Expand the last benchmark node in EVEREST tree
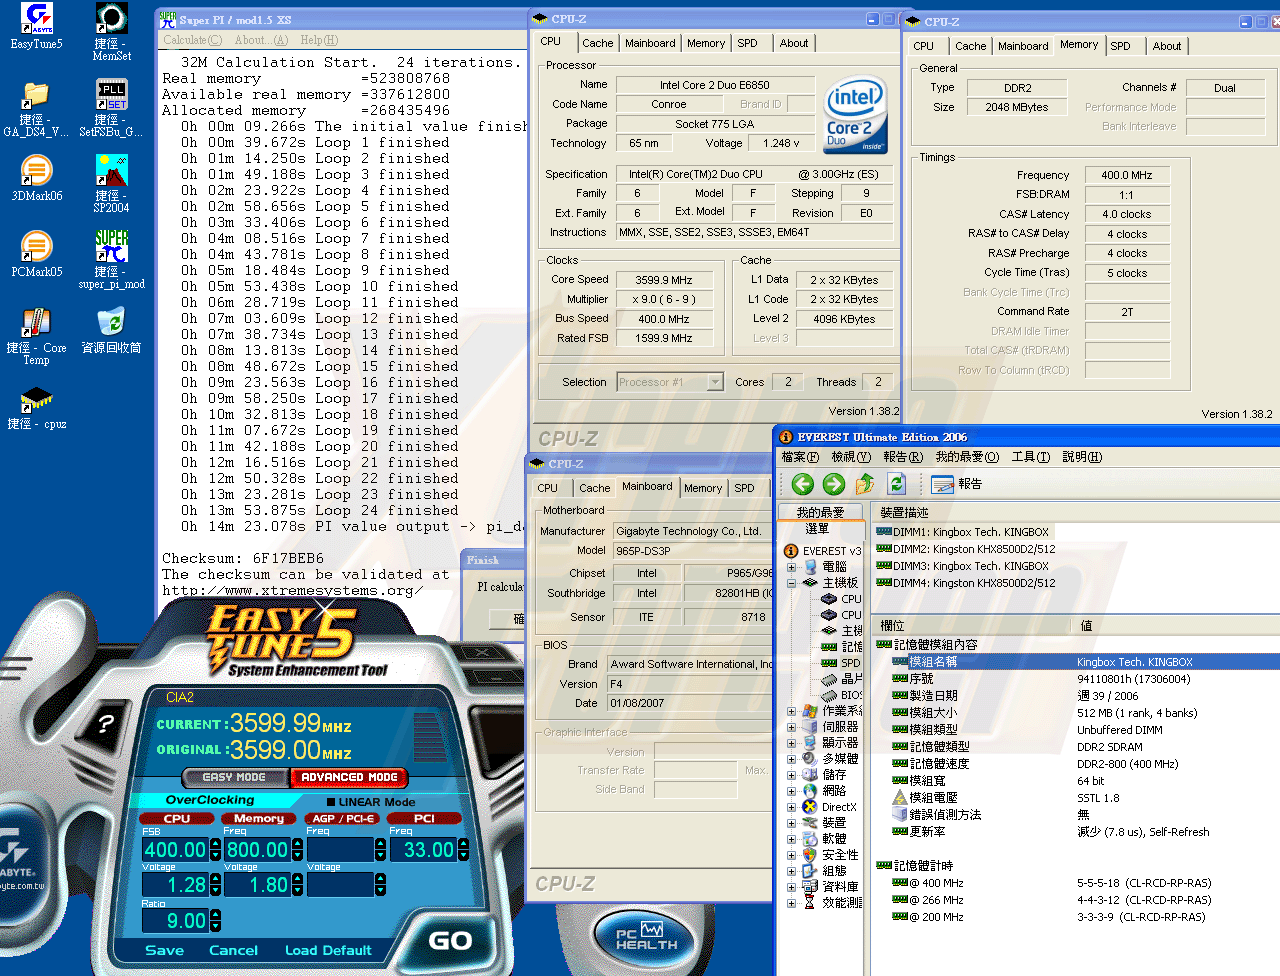This screenshot has width=1280, height=976. (x=791, y=903)
